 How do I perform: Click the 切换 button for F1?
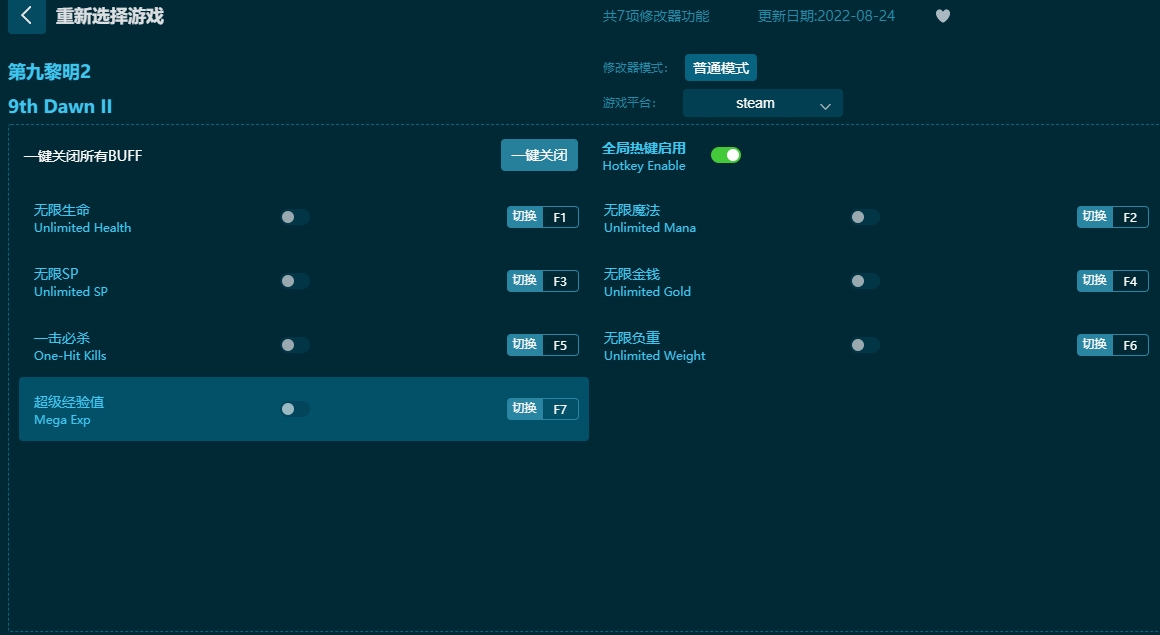pos(525,217)
